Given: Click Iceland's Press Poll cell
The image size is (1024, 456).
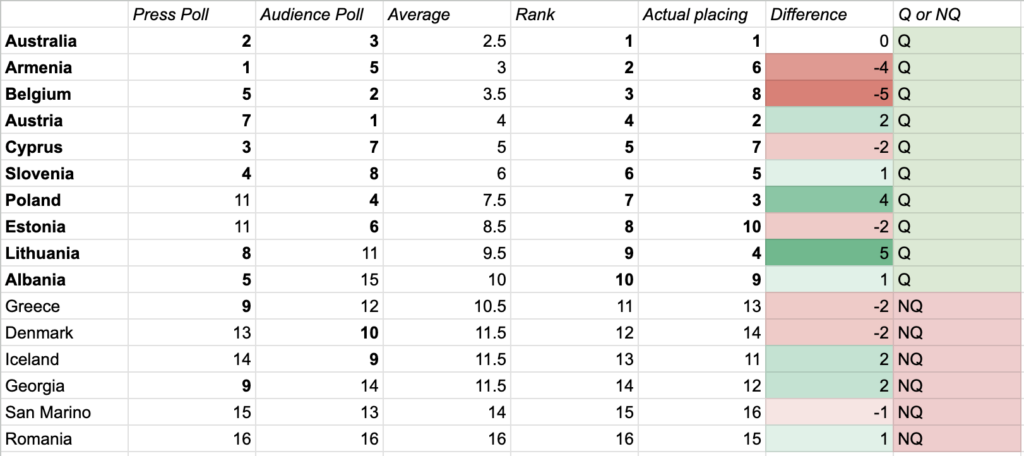Looking at the screenshot, I should (x=190, y=359).
